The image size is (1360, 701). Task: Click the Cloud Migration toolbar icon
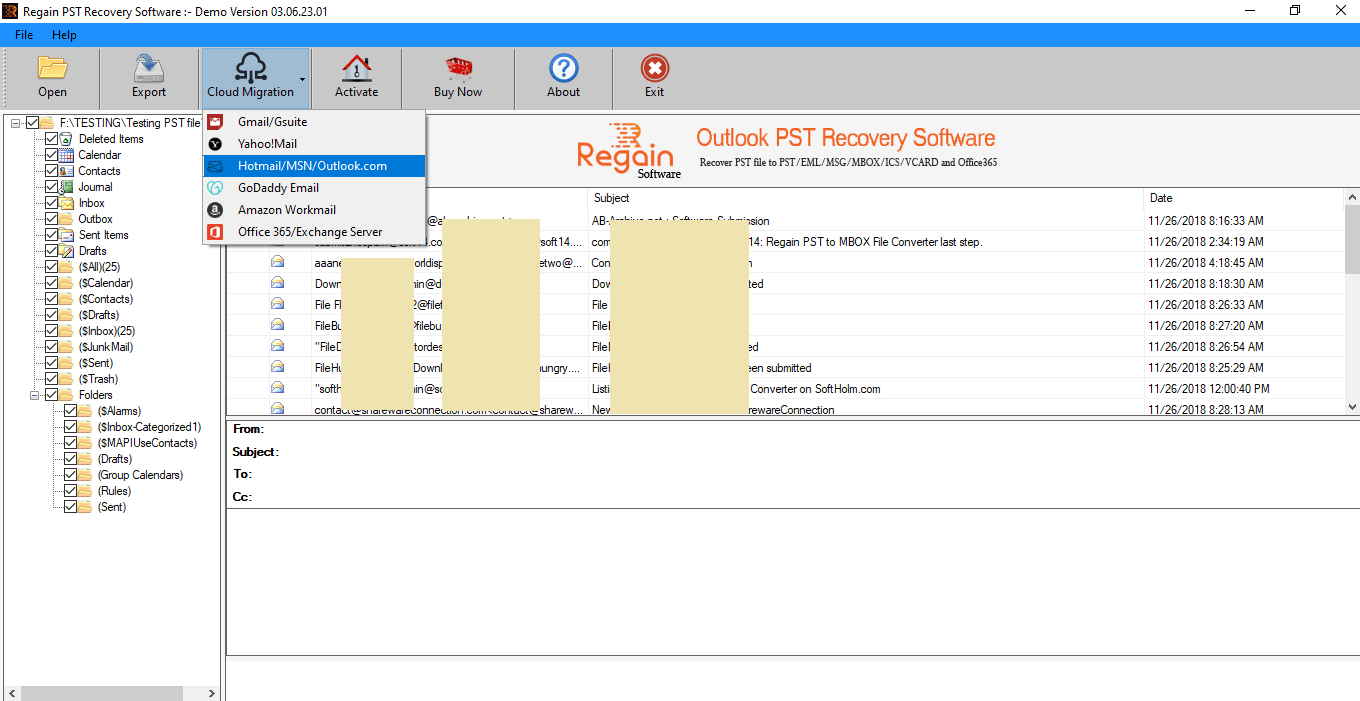[x=250, y=67]
